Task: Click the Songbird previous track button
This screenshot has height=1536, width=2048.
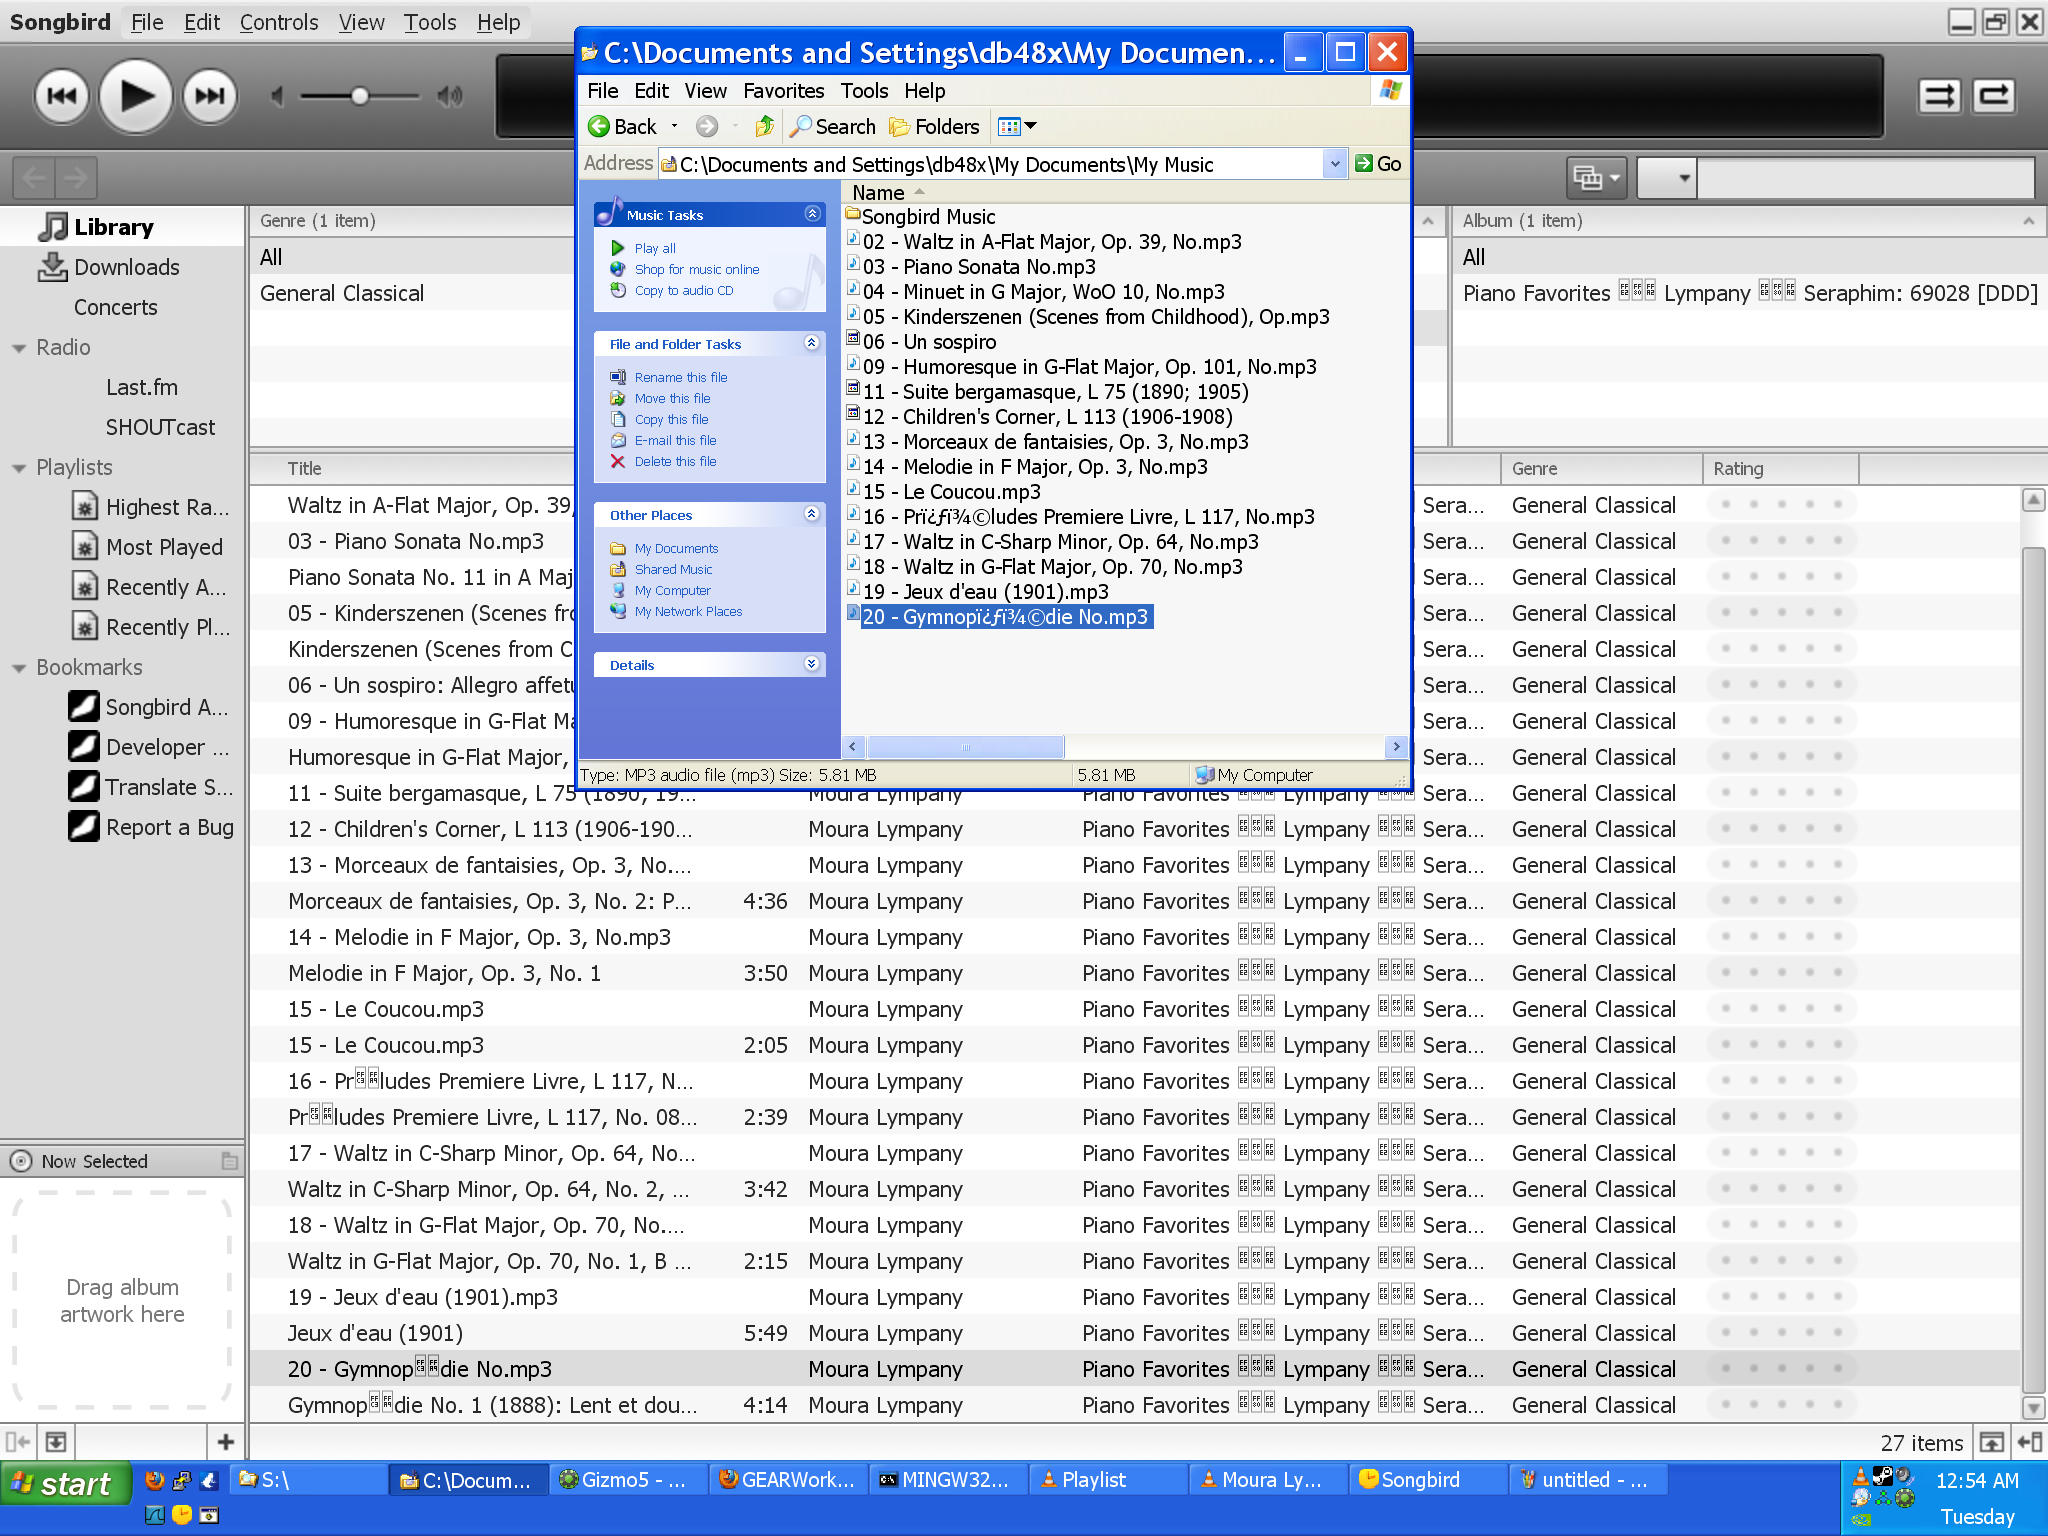Action: (62, 97)
